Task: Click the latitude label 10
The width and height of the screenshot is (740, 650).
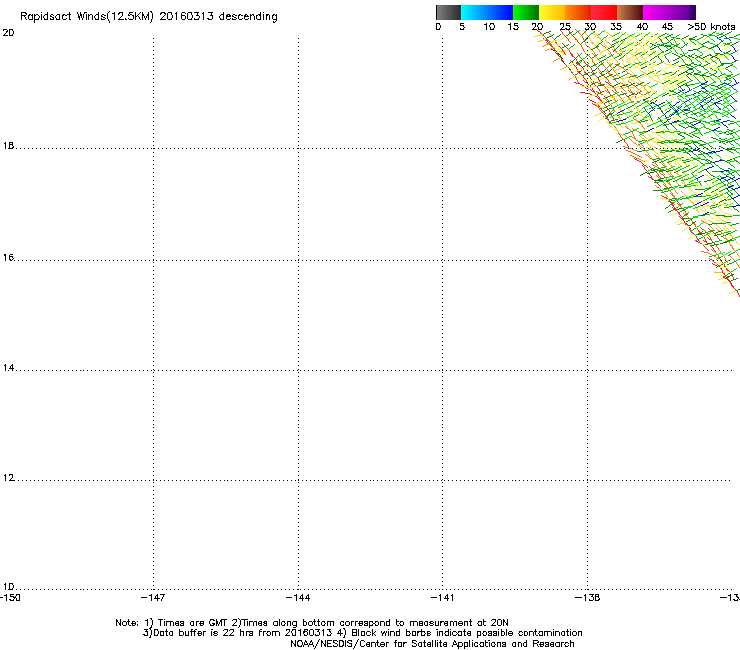Action: pyautogui.click(x=8, y=587)
